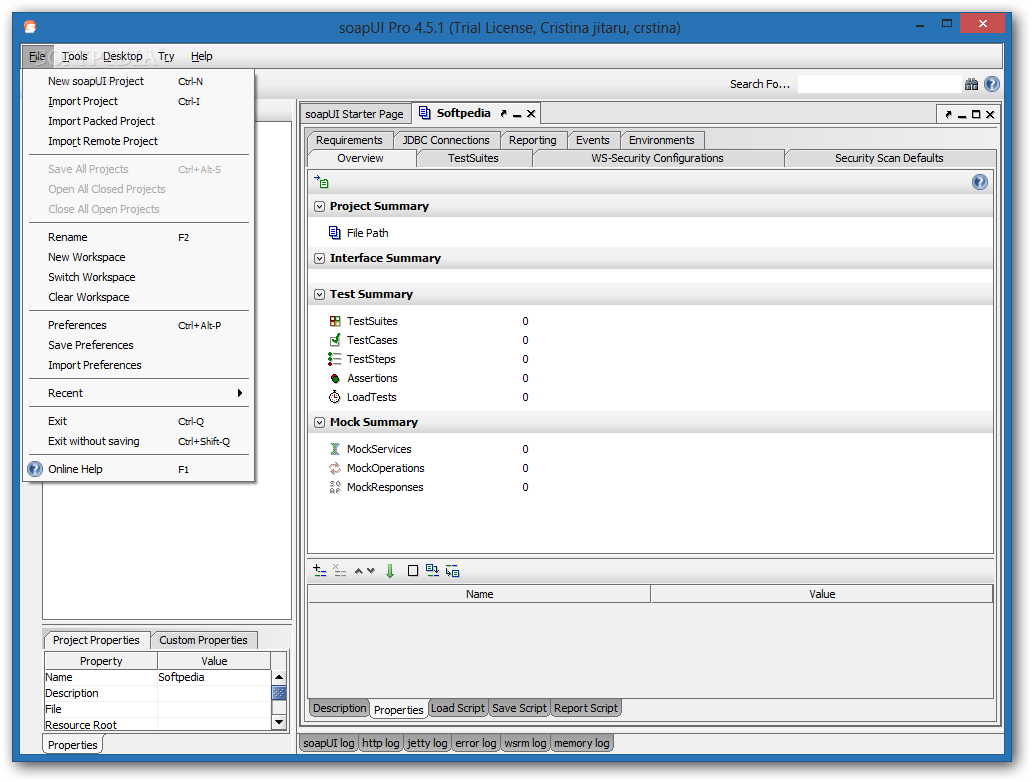
Task: Choose New Workspace
Action: coord(139,257)
